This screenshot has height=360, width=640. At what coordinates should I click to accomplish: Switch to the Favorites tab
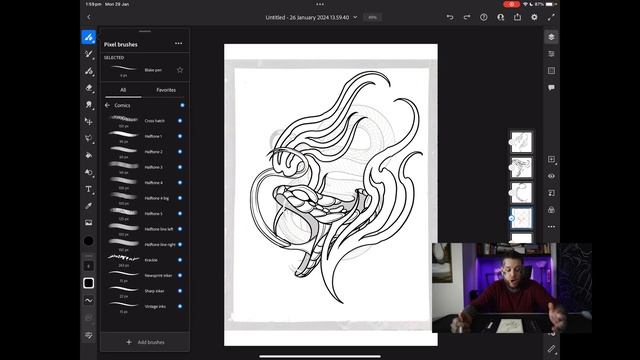[166, 90]
